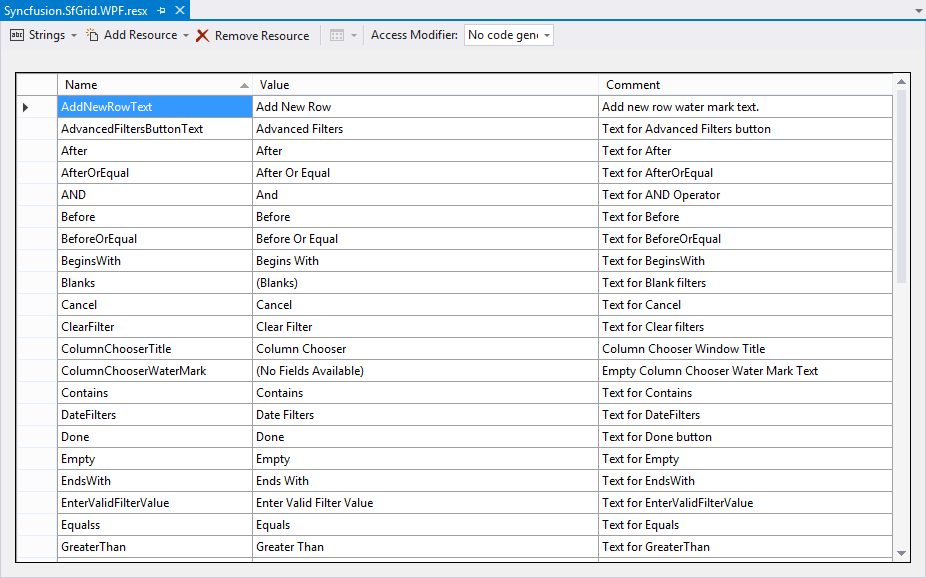Viewport: 926px width, 578px height.
Task: Click 'Text for Equals' comment cell
Action: (x=745, y=525)
